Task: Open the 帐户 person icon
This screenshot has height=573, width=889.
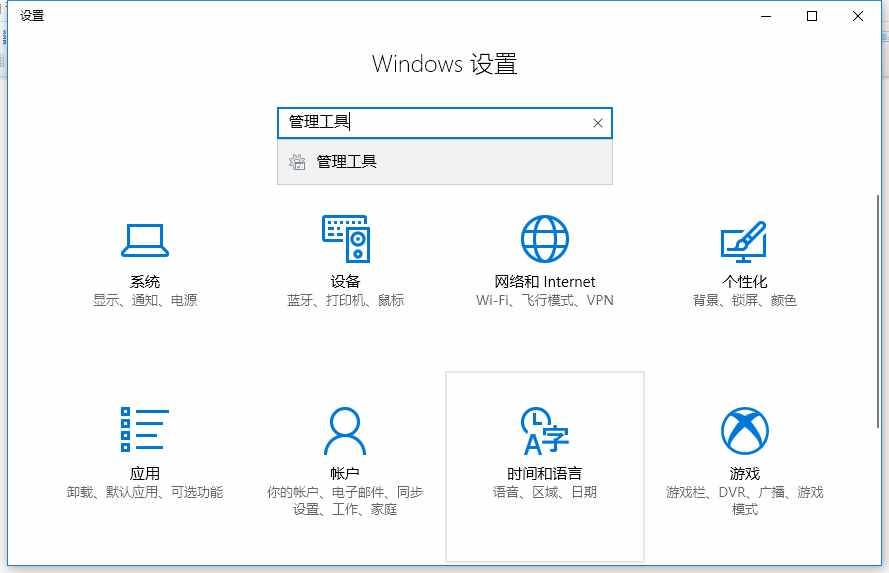Action: pyautogui.click(x=345, y=431)
